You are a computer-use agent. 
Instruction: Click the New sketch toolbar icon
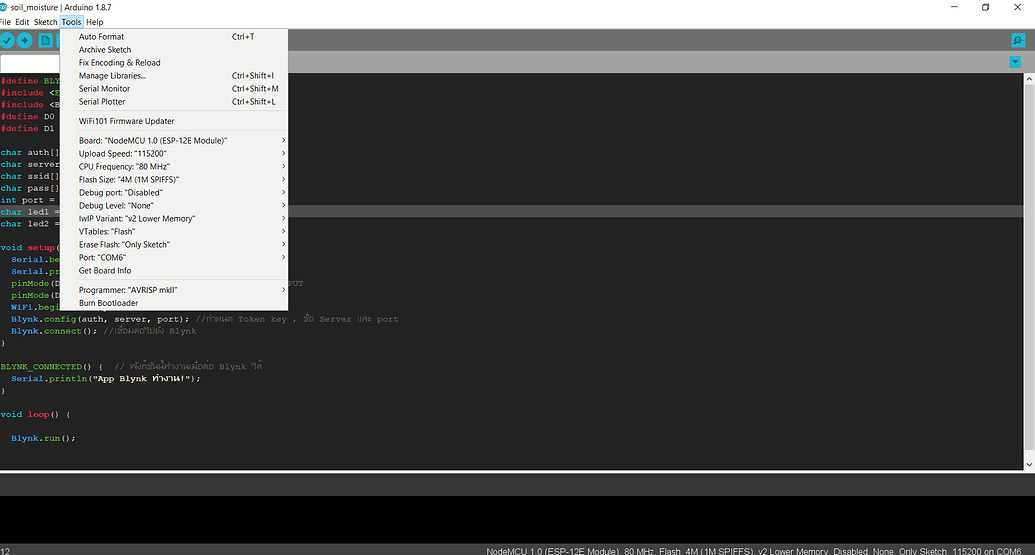(46, 40)
